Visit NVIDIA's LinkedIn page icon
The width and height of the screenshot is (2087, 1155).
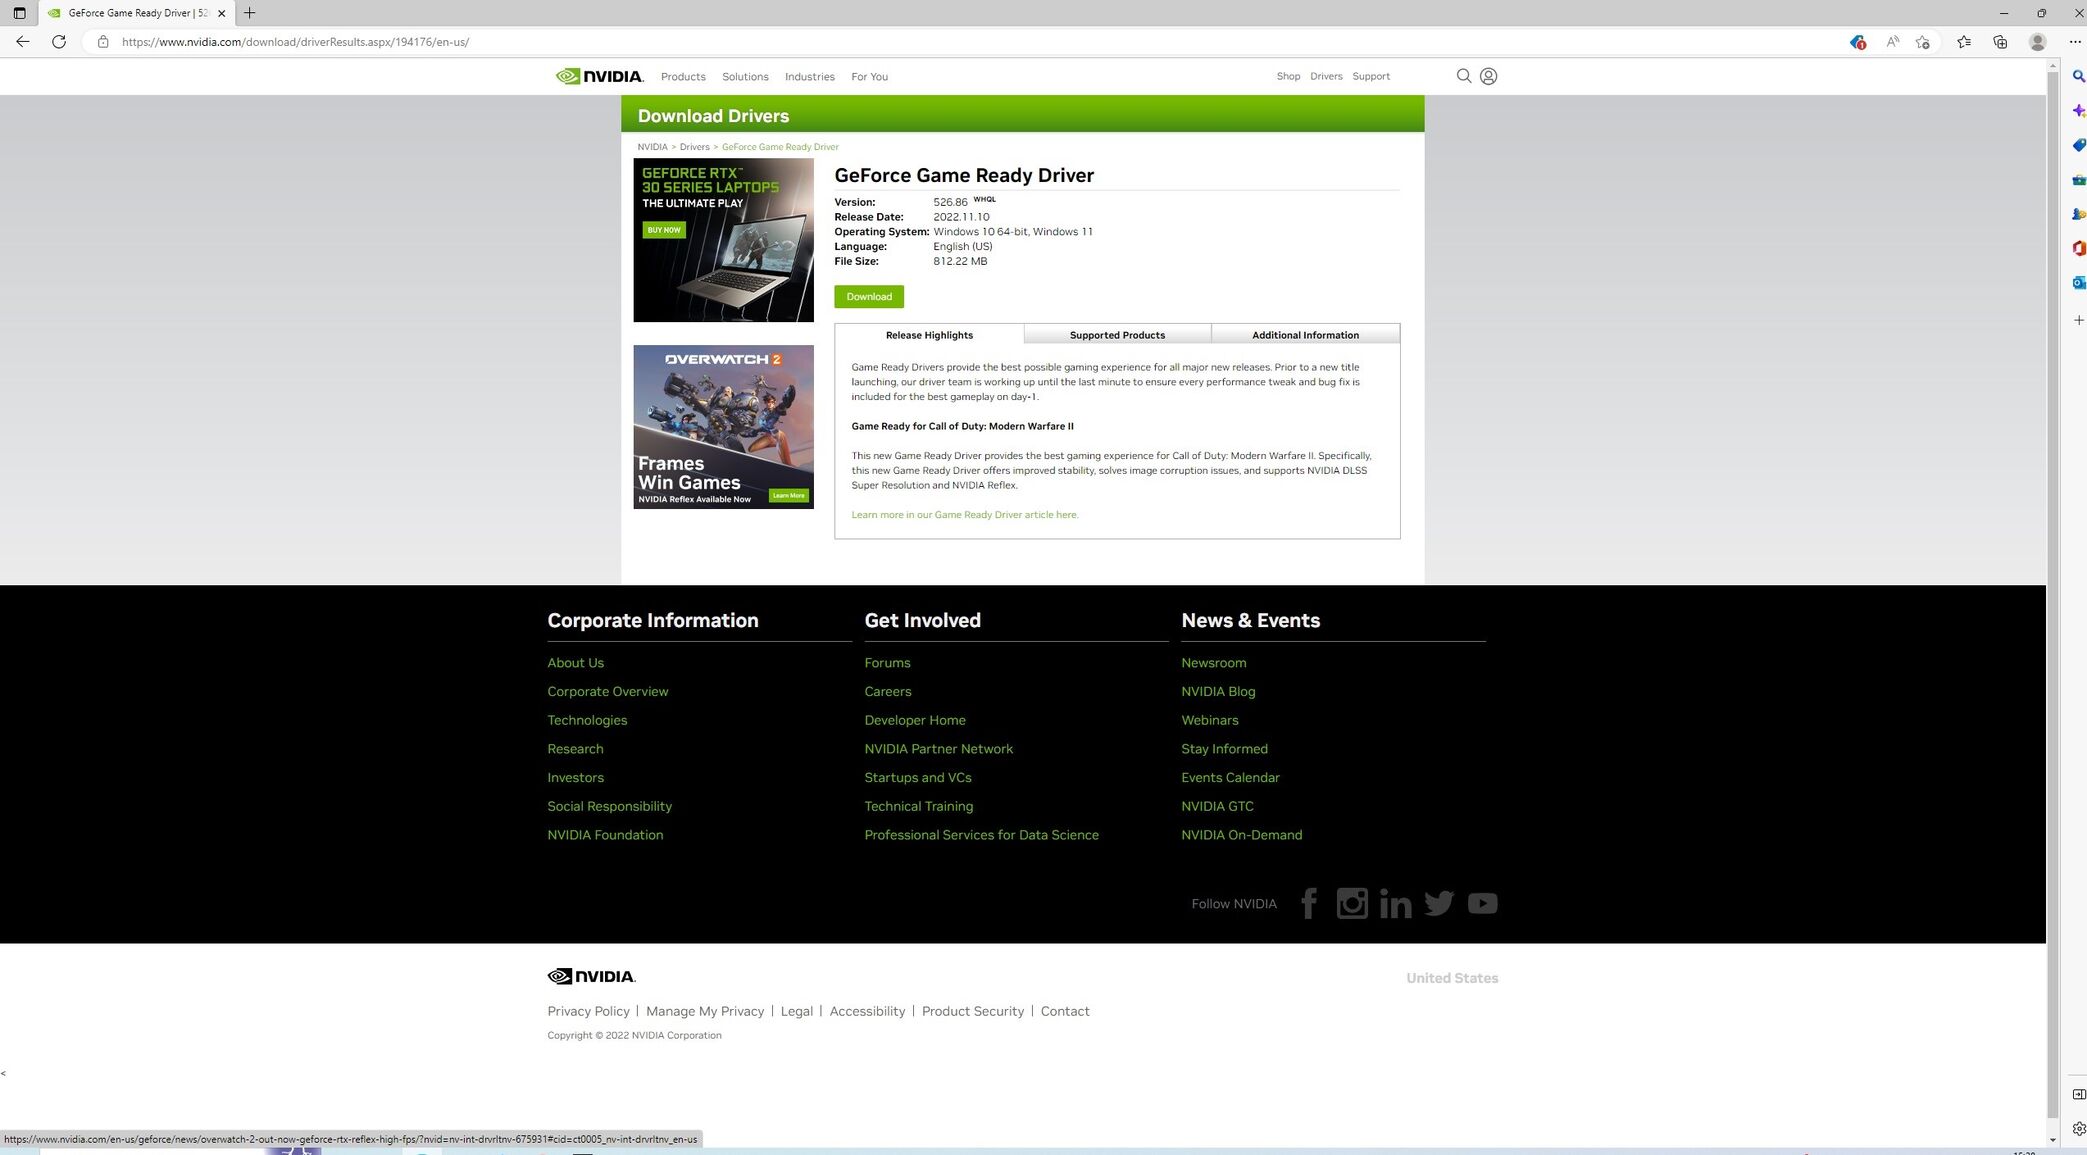[1395, 903]
